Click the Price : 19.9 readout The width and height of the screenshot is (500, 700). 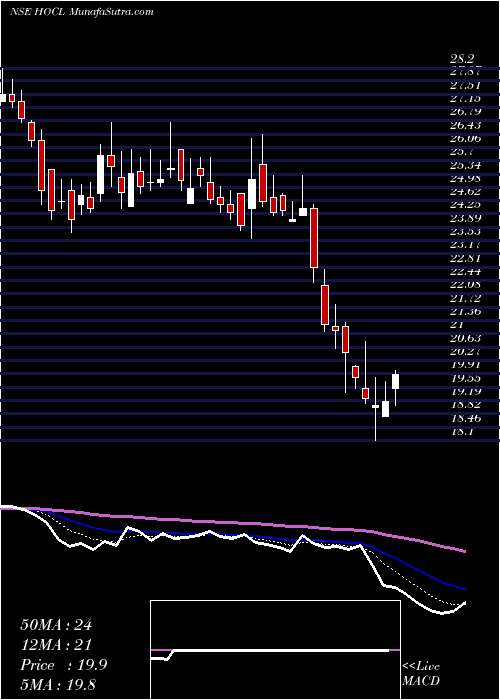63,665
